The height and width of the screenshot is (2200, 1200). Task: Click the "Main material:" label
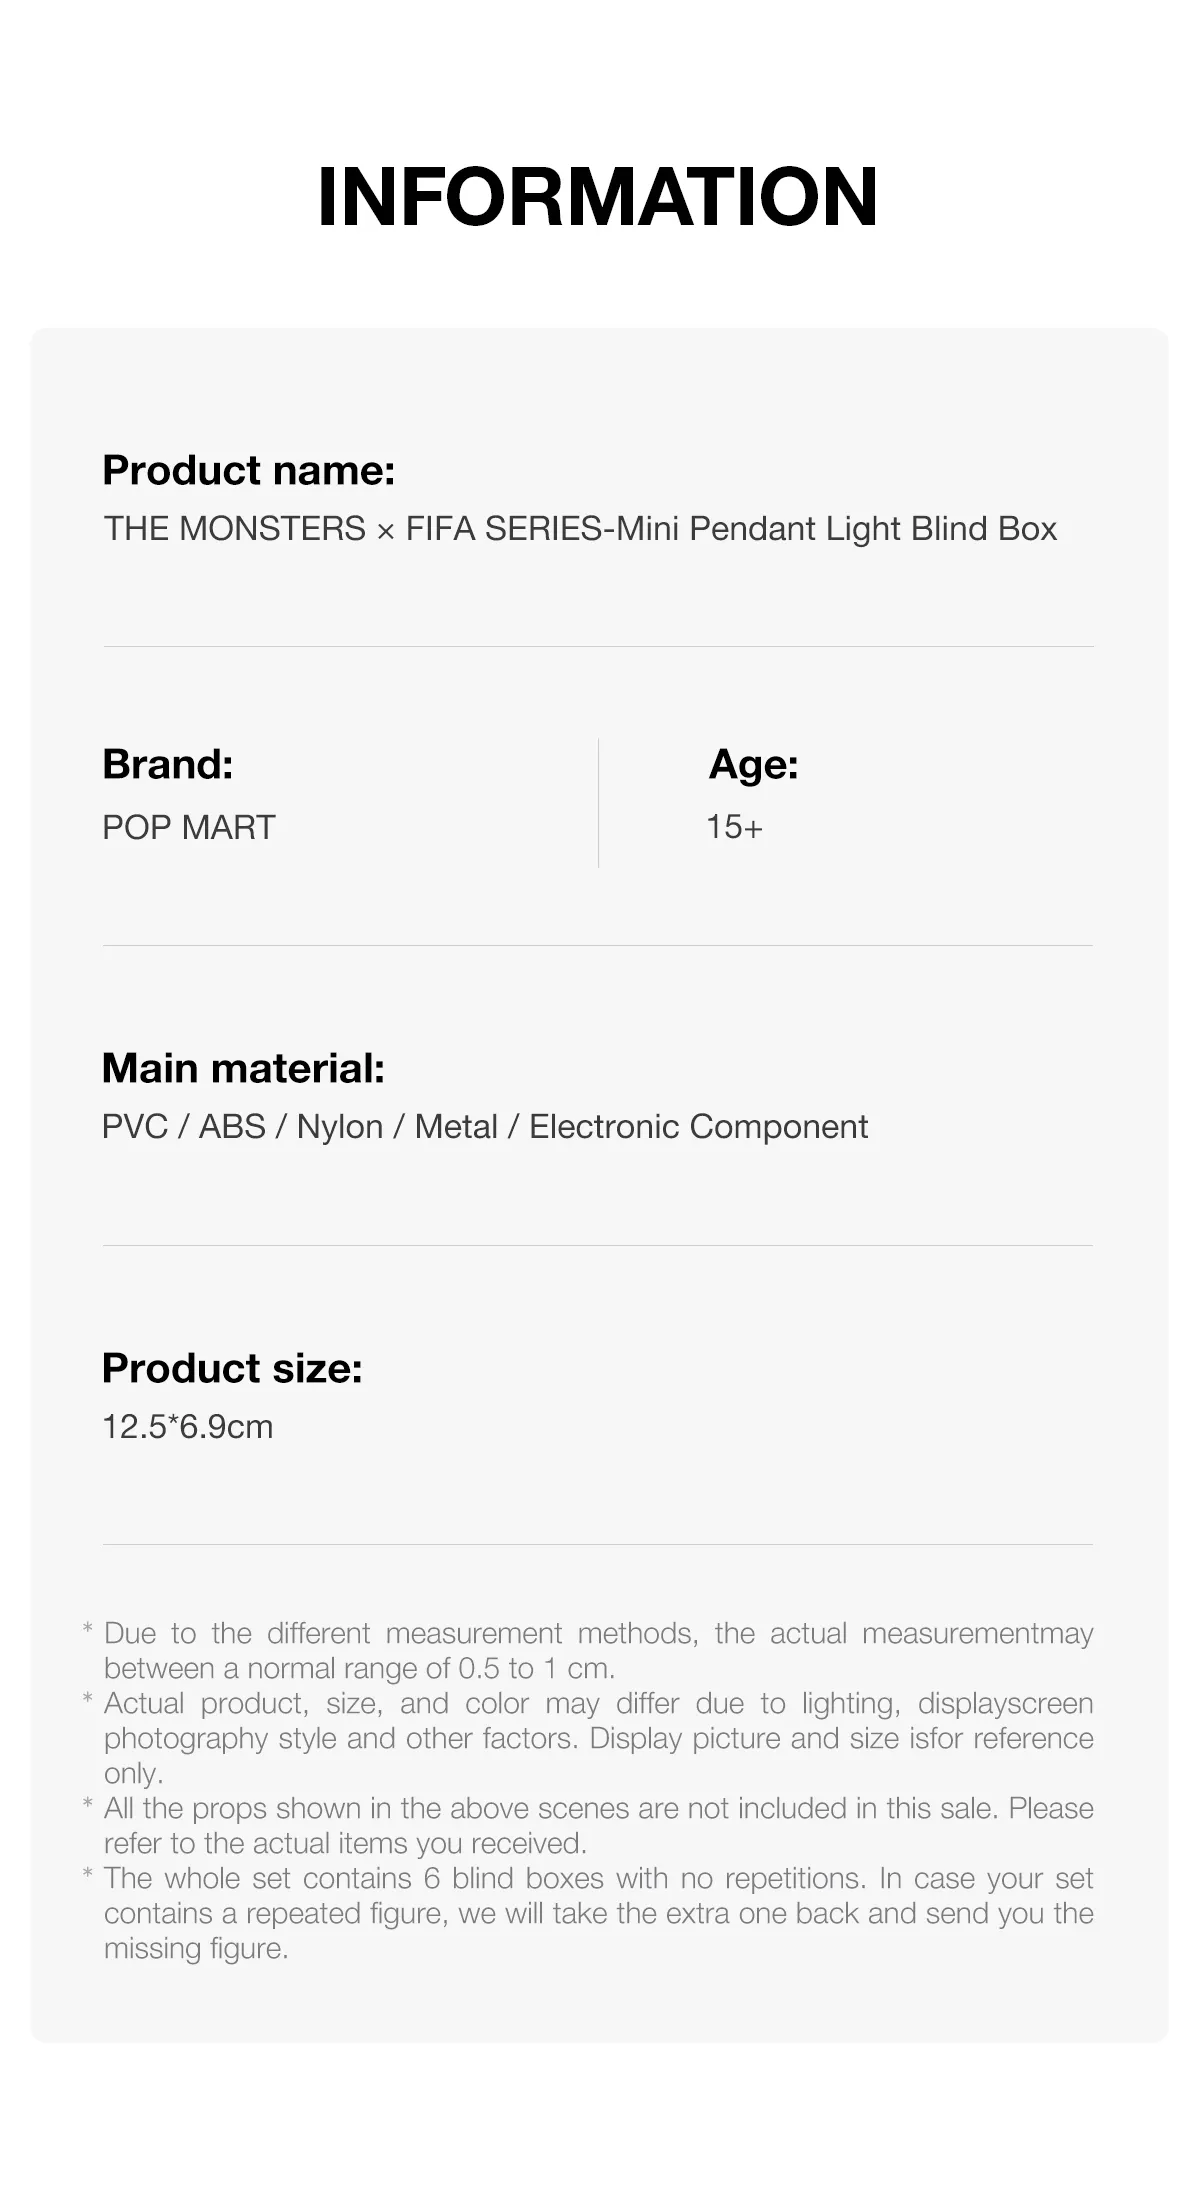point(243,1068)
